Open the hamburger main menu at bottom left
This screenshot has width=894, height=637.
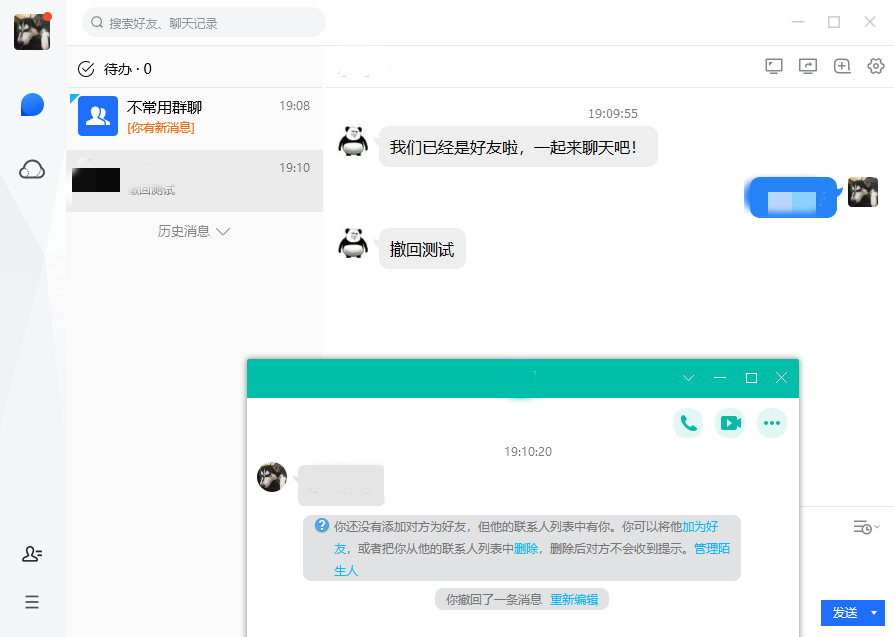[32, 602]
